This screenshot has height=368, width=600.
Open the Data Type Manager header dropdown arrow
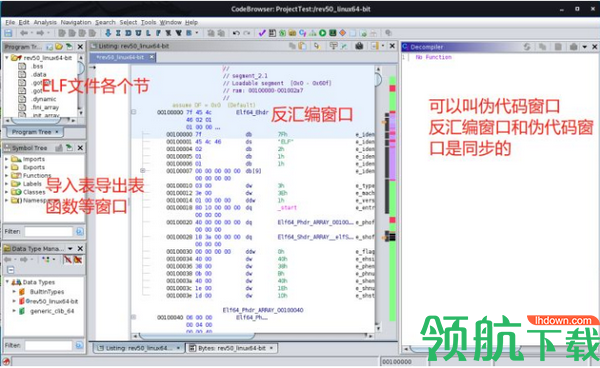[x=70, y=249]
